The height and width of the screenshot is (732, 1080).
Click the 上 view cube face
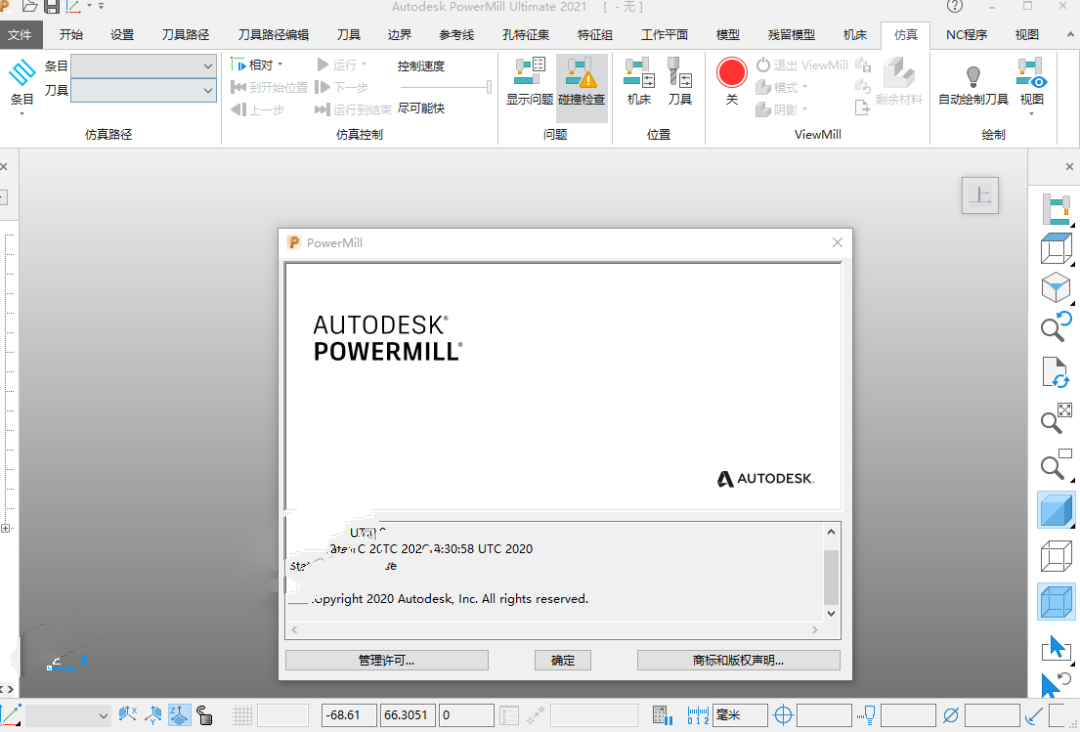click(x=980, y=195)
